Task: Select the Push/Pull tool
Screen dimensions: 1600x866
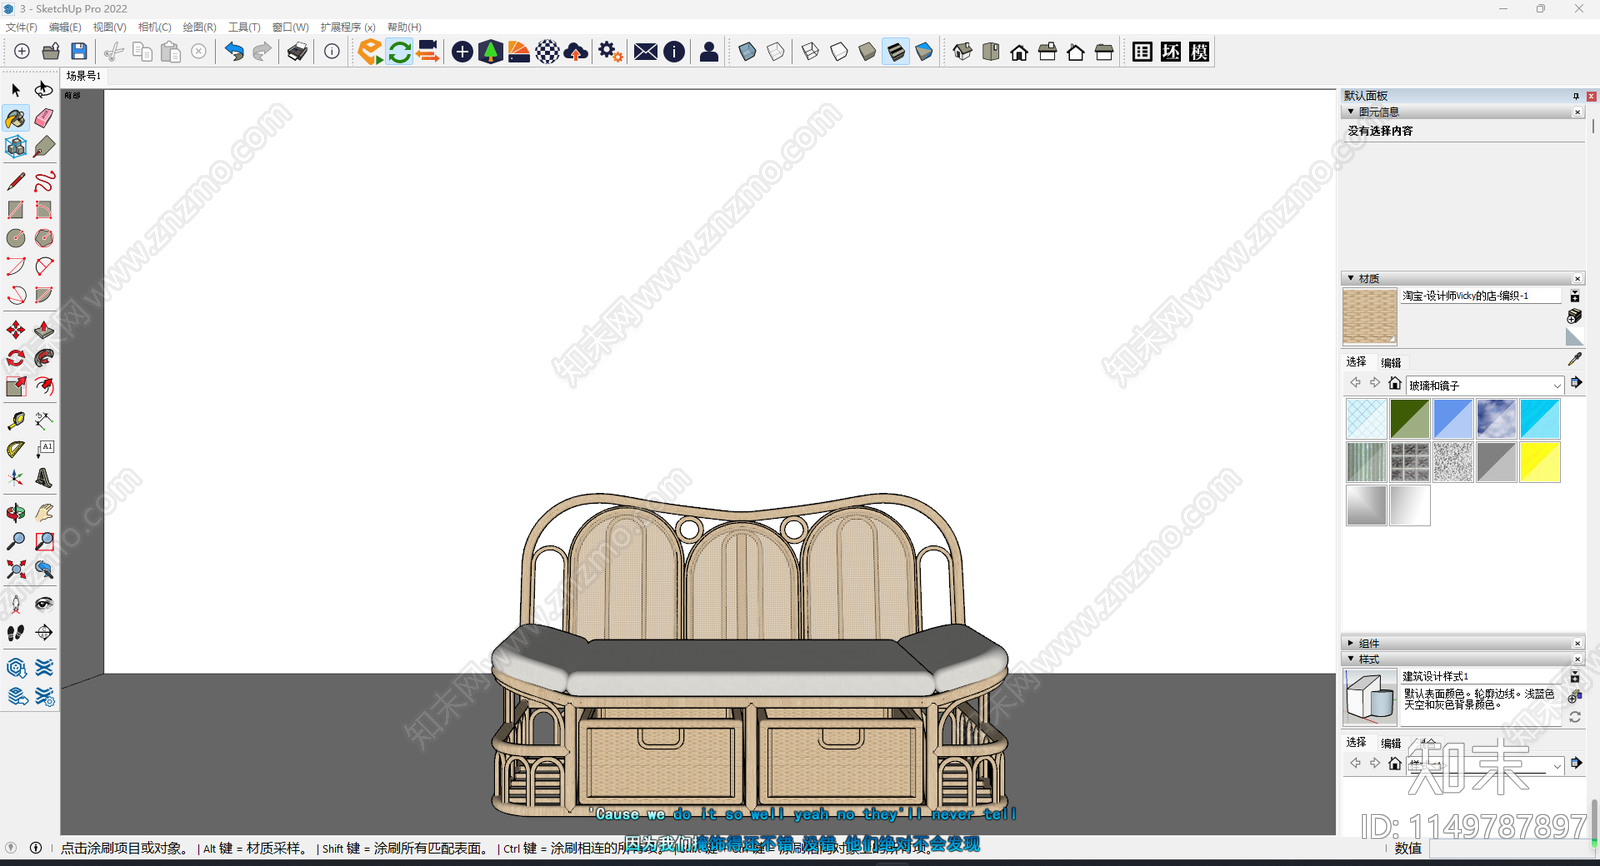Action: [44, 330]
